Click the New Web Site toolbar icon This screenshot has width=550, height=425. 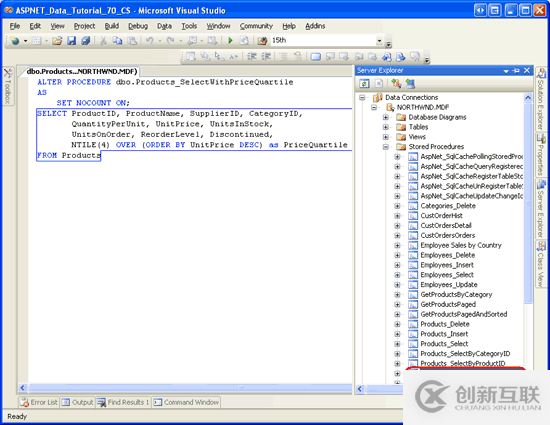(x=15, y=41)
